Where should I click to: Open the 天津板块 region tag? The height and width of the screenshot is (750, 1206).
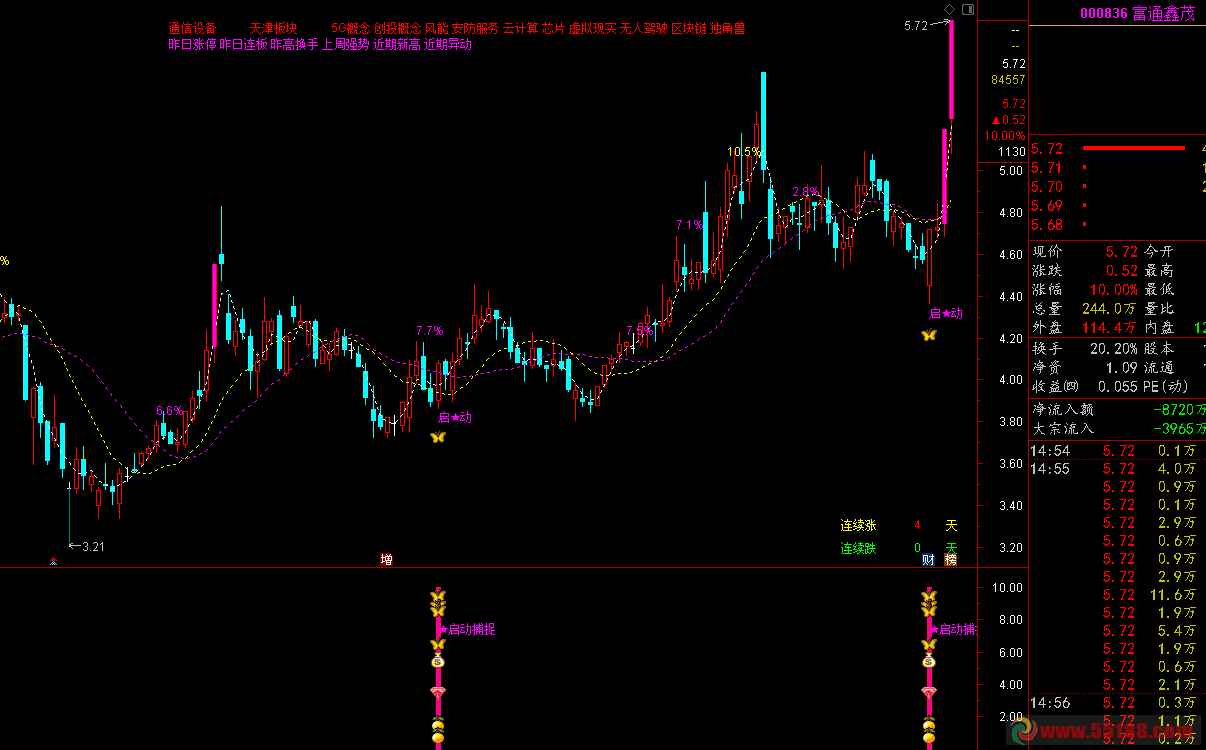click(x=274, y=29)
